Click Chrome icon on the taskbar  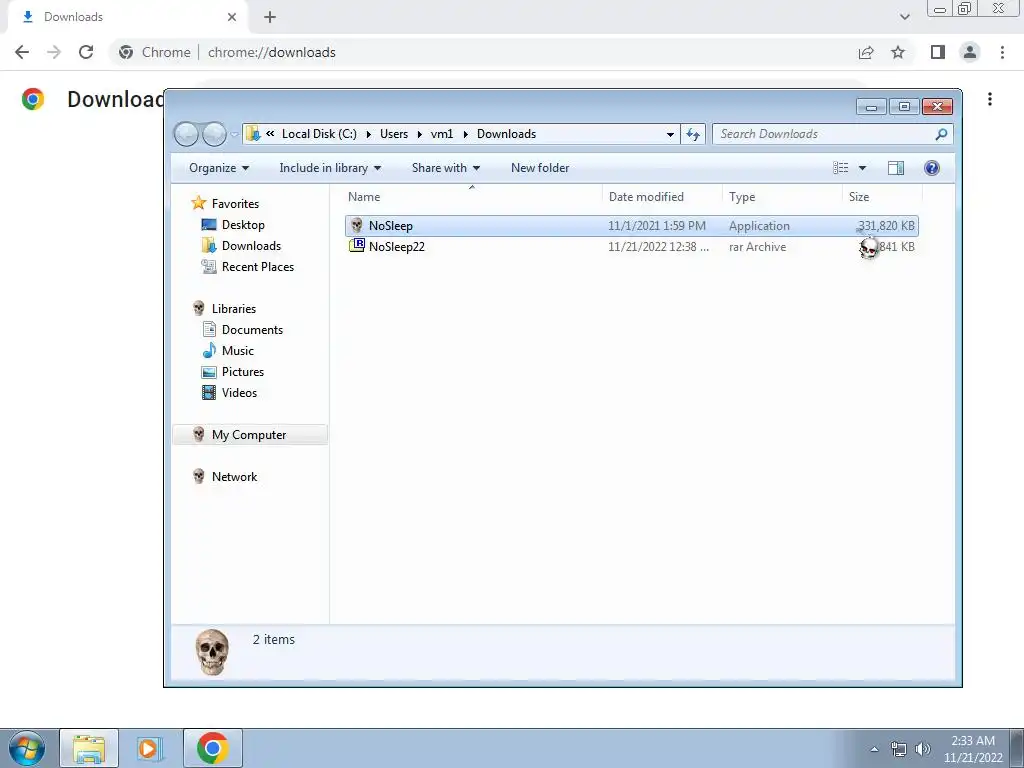coord(212,748)
